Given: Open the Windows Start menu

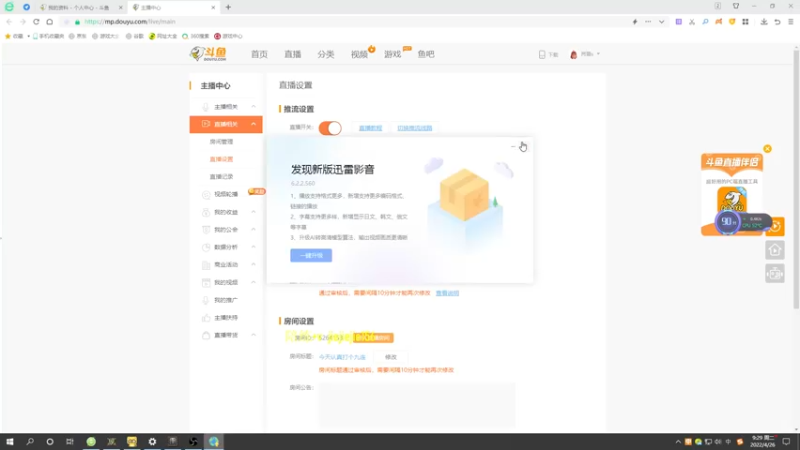Looking at the screenshot, I should coord(10,442).
